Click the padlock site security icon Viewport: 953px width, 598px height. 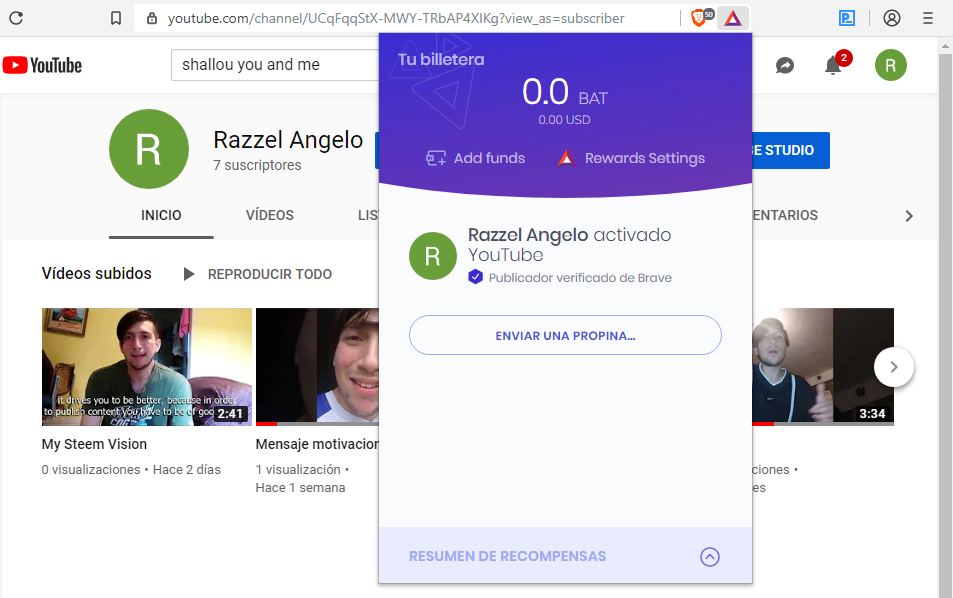[152, 18]
